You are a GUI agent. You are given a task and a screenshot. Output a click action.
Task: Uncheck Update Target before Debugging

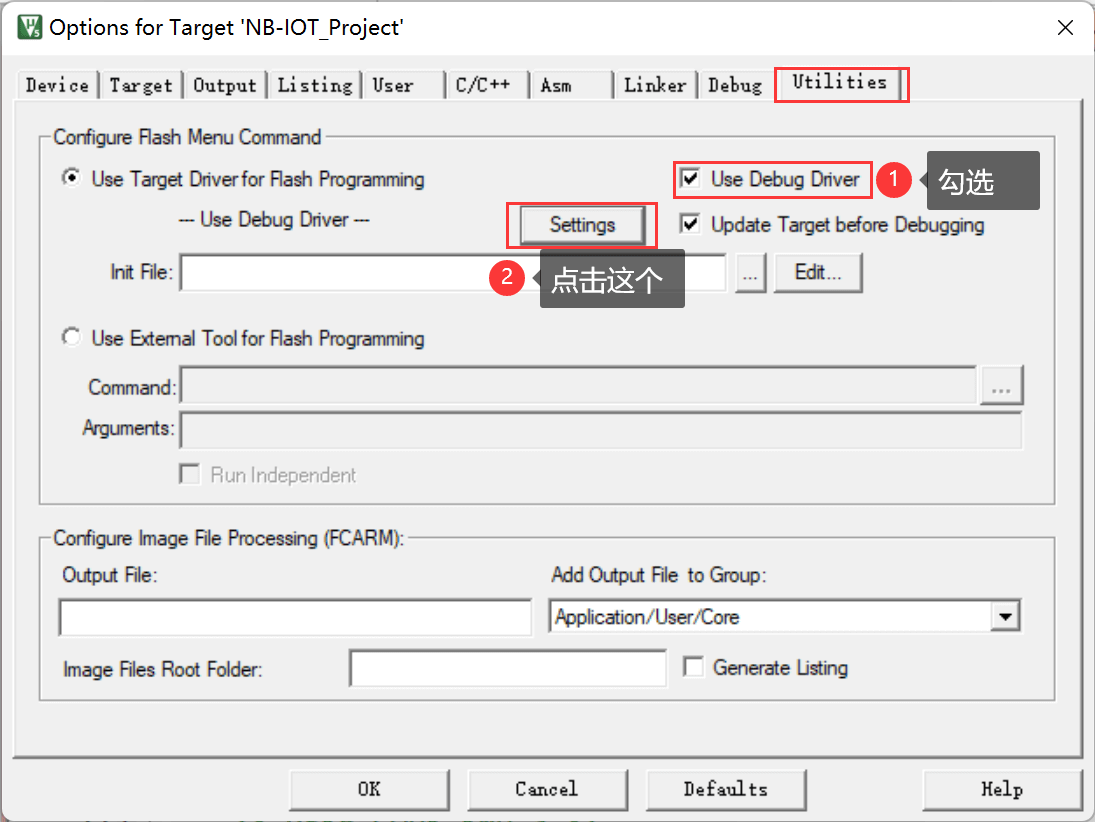[x=690, y=225]
